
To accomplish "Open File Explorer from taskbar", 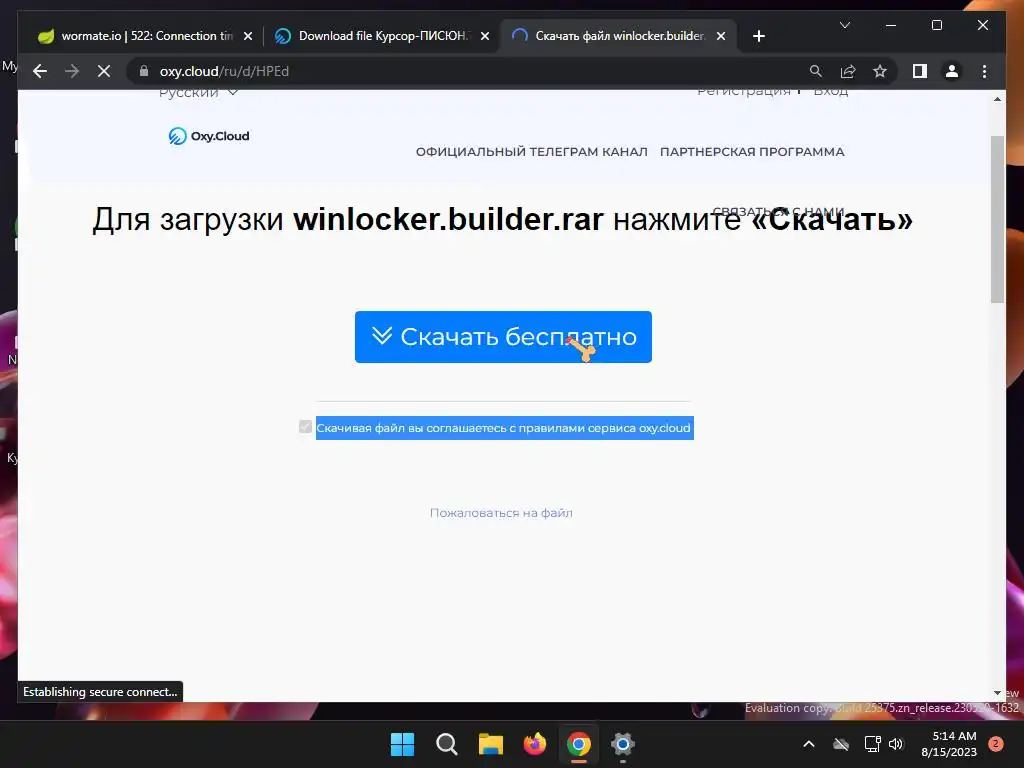I will pos(490,744).
